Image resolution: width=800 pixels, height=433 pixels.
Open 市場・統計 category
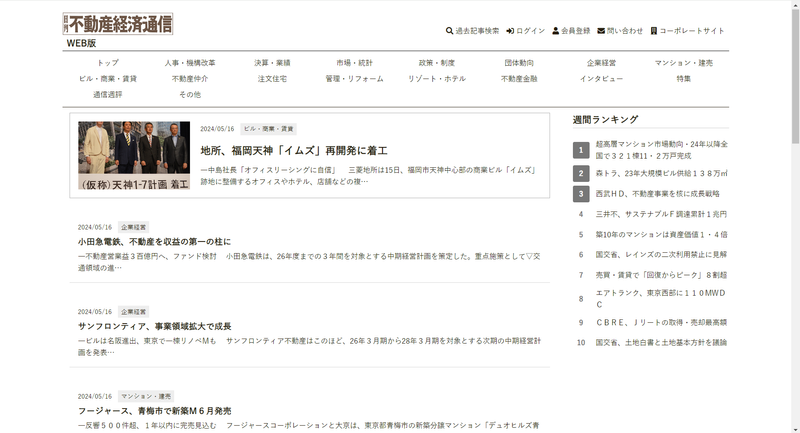coord(354,63)
